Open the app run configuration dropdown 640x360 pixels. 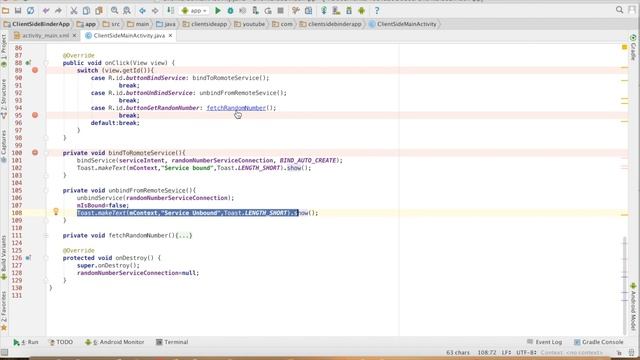[x=194, y=11]
